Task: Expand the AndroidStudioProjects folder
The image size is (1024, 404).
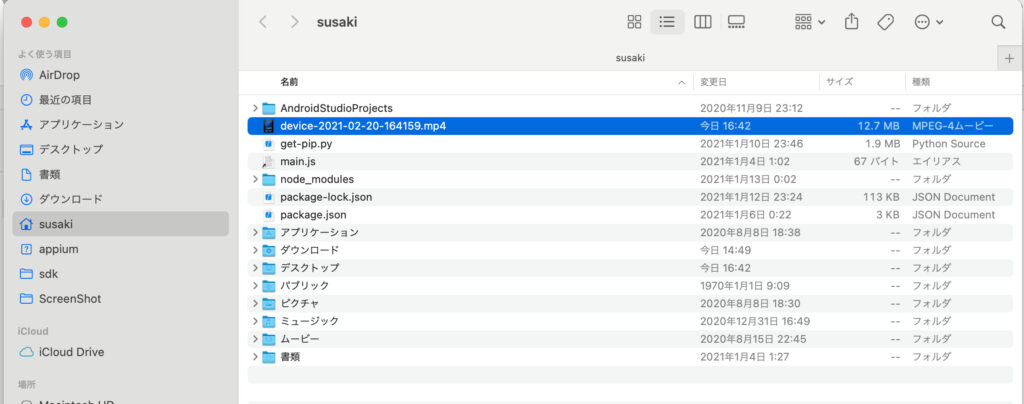Action: 255,108
